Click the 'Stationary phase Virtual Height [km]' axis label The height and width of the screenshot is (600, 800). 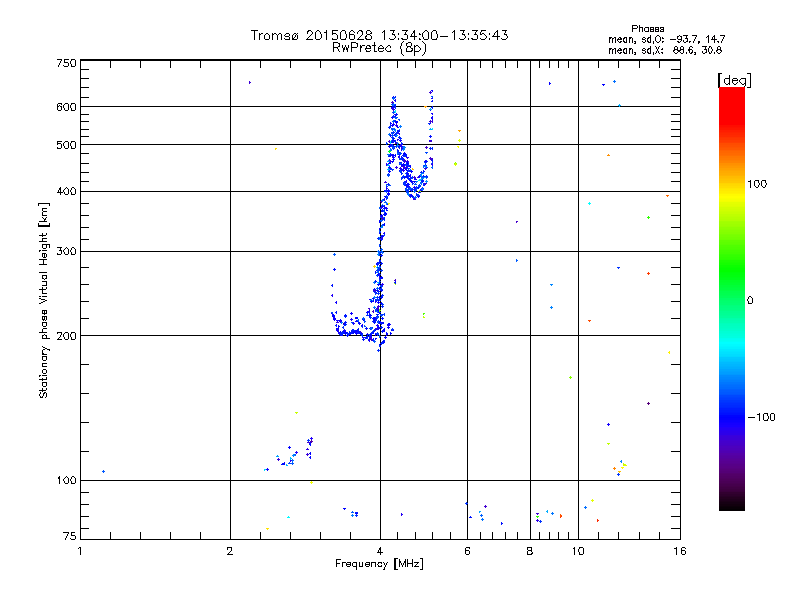[44, 300]
